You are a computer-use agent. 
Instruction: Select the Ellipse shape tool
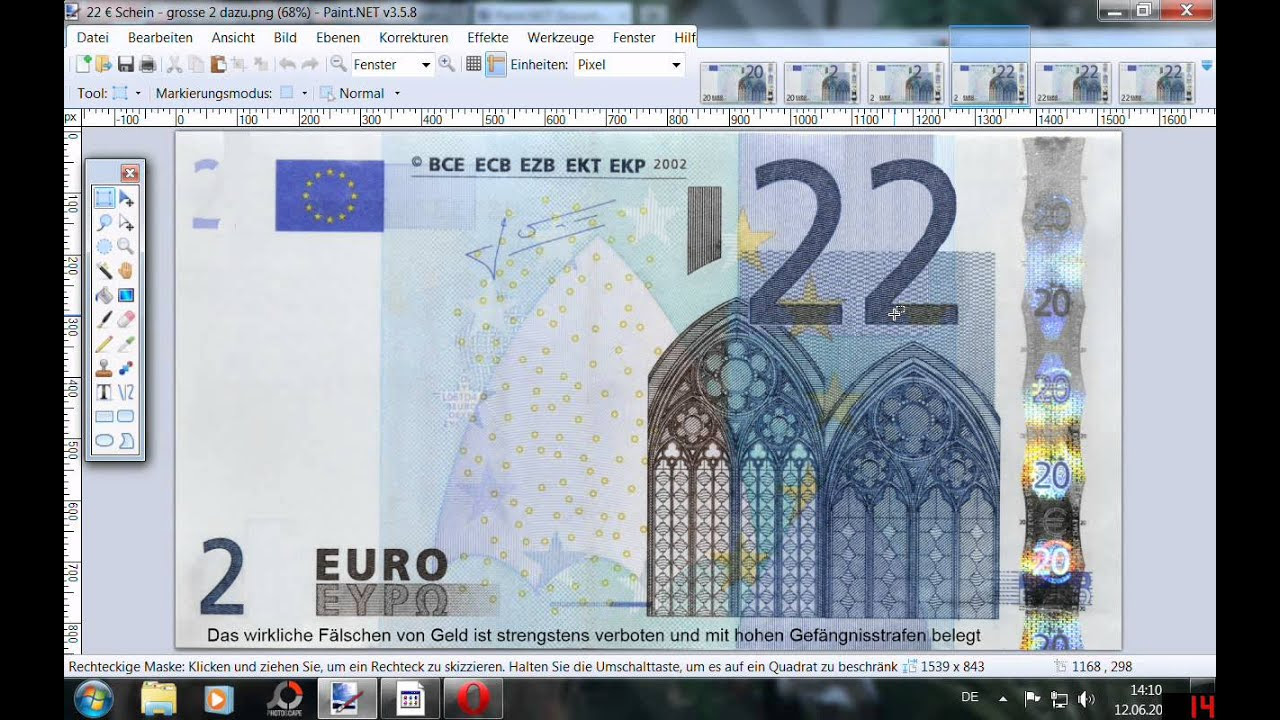coord(104,440)
